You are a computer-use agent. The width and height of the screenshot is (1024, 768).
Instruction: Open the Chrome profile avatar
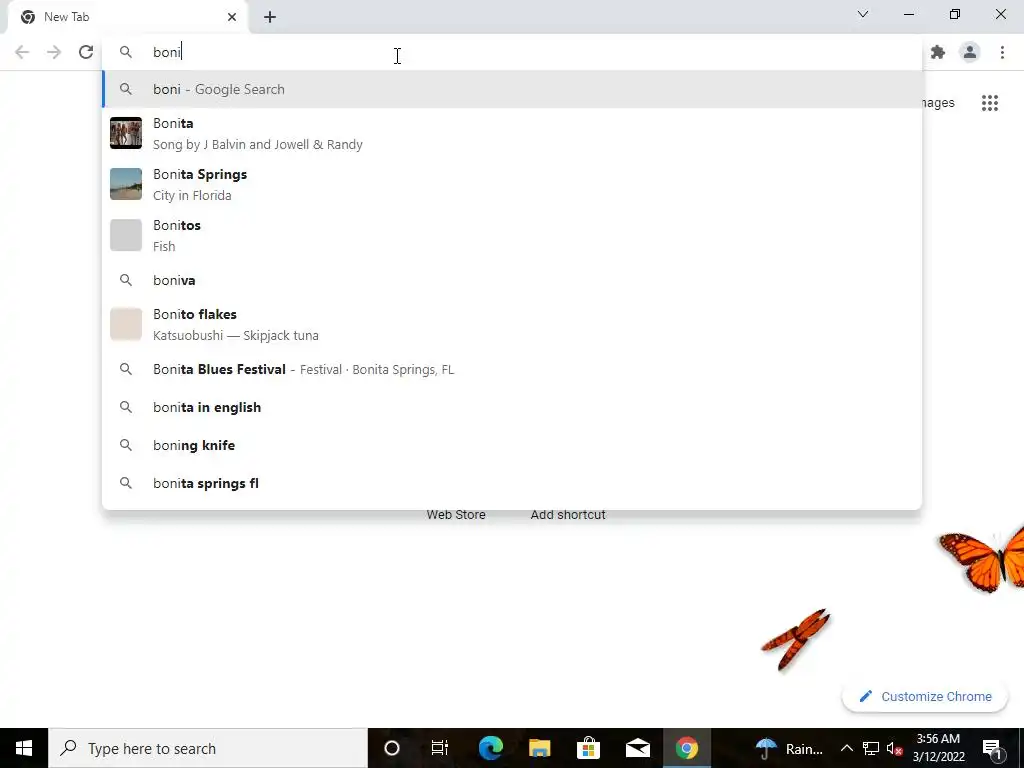970,52
